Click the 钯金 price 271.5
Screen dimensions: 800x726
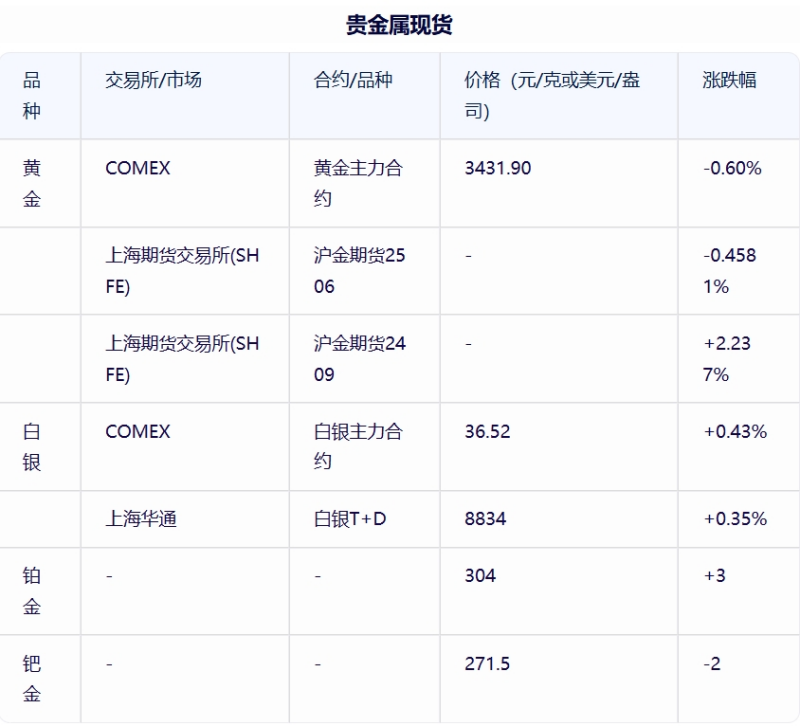[487, 664]
